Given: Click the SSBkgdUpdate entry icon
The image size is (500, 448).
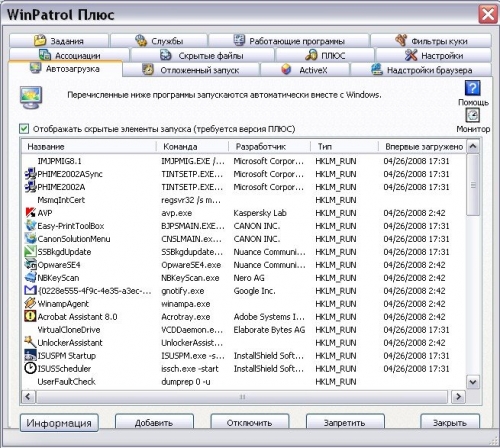Looking at the screenshot, I should click(x=30, y=251).
